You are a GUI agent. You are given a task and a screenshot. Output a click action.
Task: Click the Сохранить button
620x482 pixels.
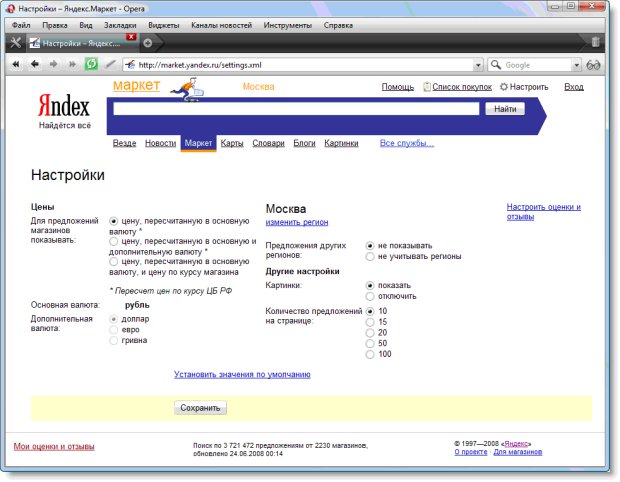coord(200,408)
